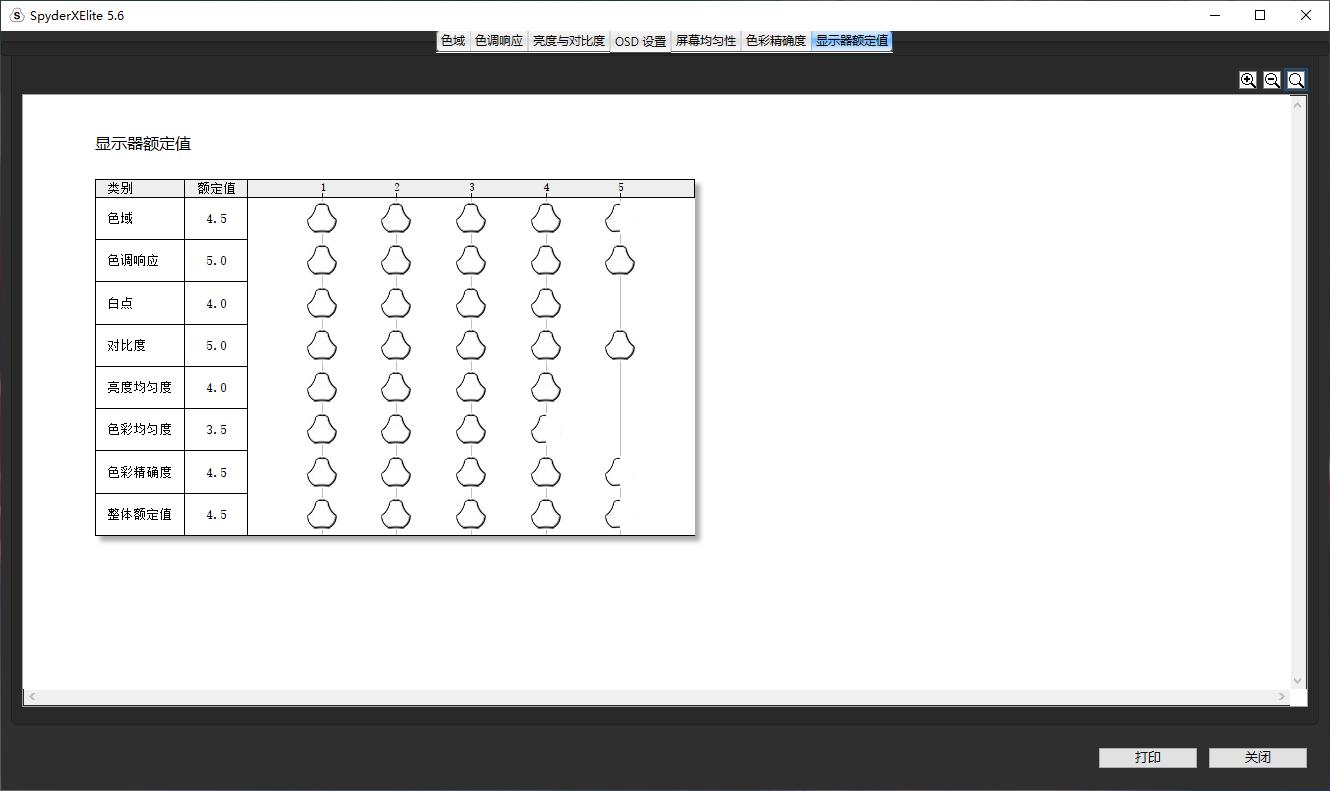Screen dimensions: 1330x791
Task: Click the 打印 button
Action: pyautogui.click(x=1148, y=758)
